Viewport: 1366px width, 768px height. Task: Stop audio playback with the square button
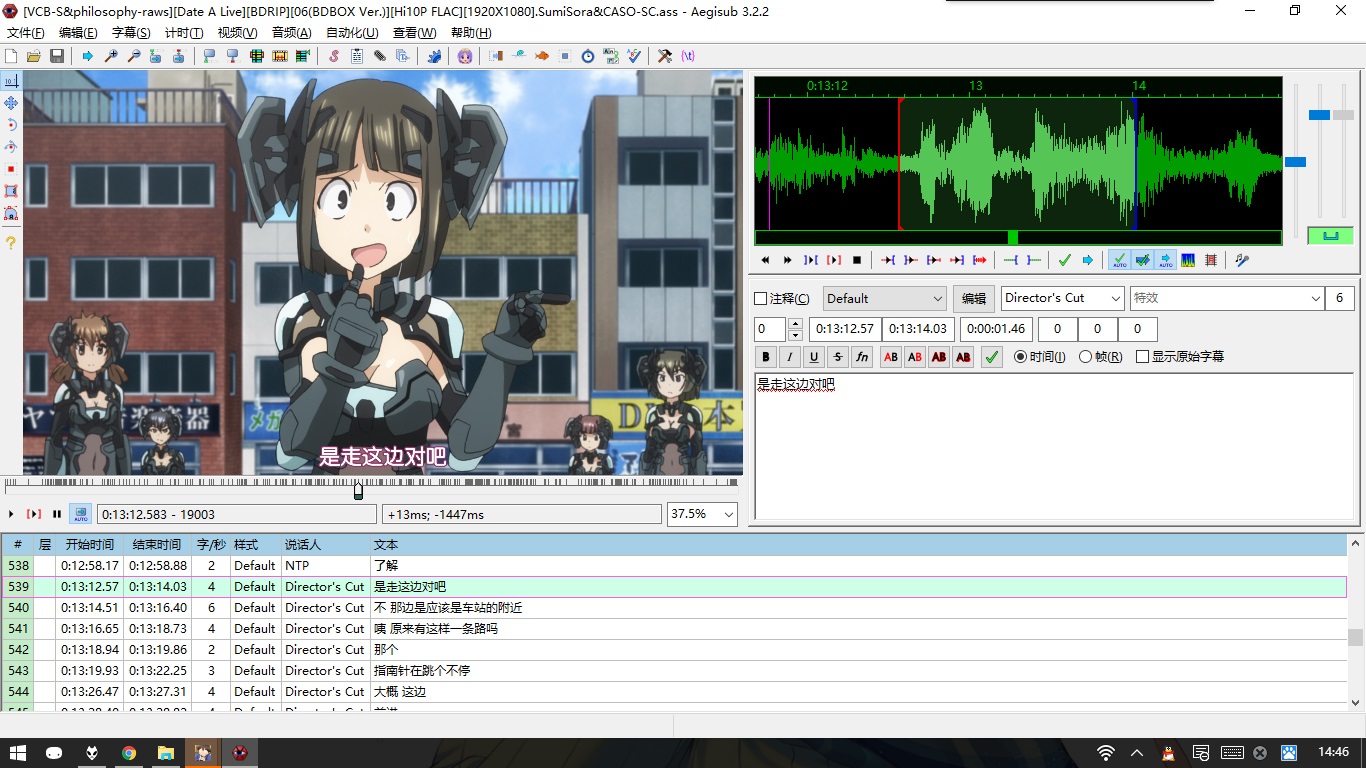(857, 260)
